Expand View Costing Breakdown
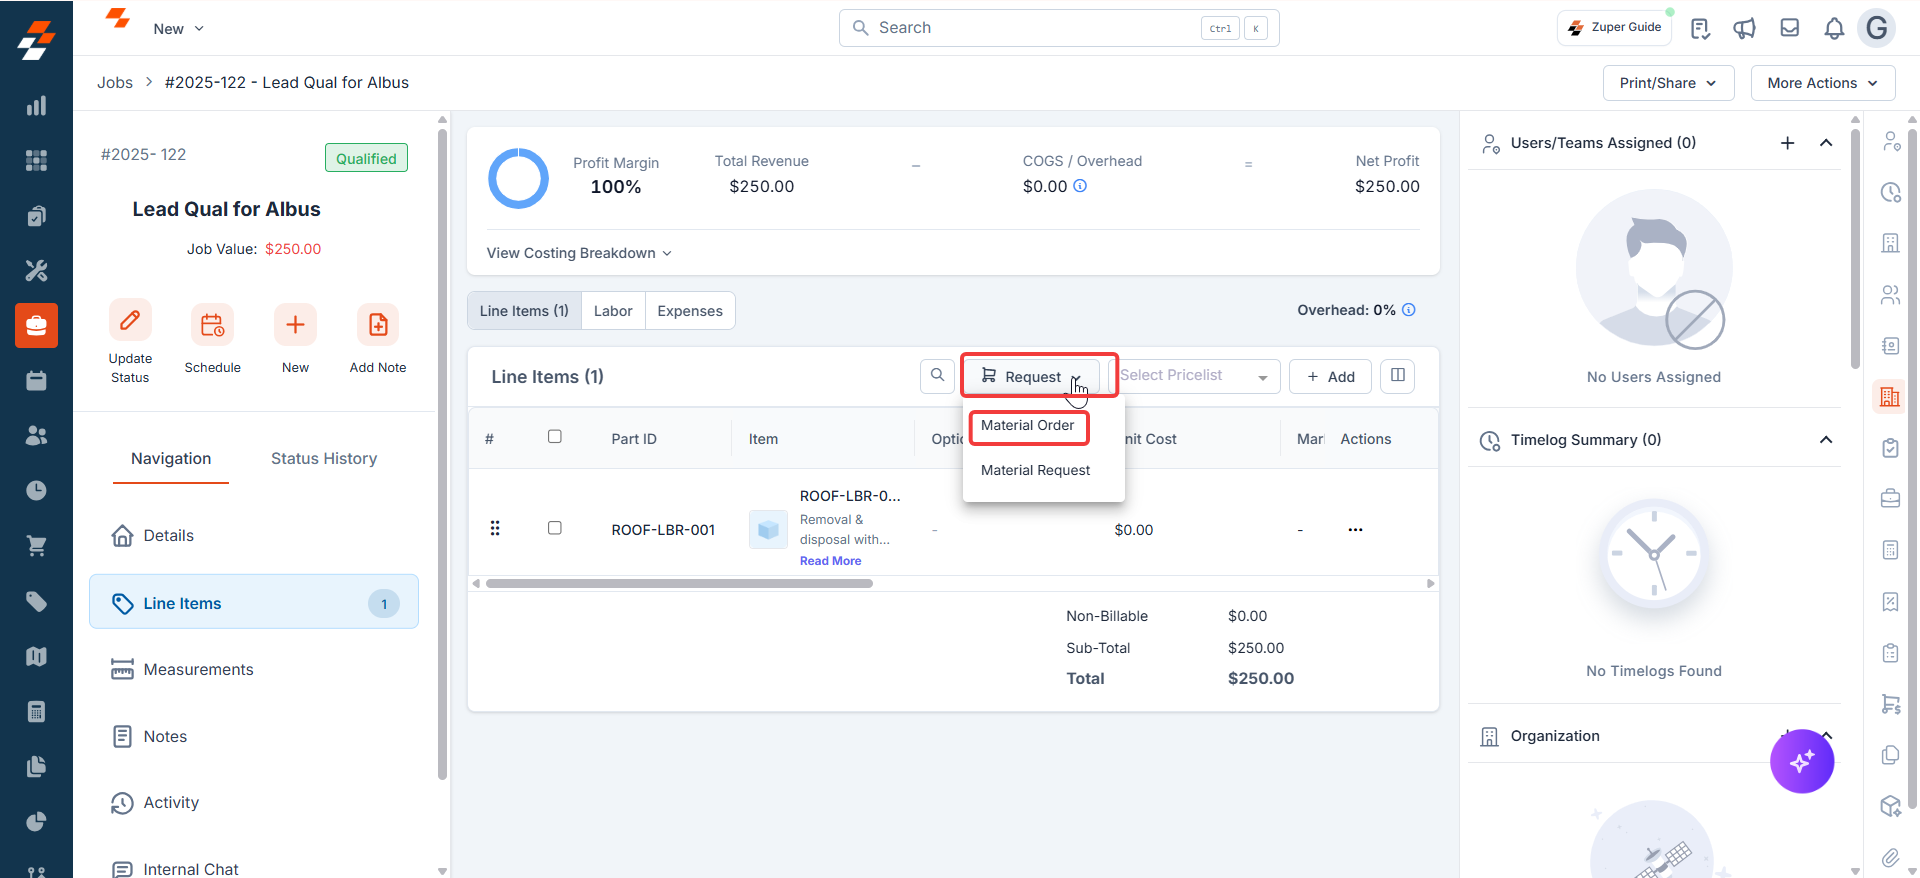Viewport: 1920px width, 878px height. (579, 253)
